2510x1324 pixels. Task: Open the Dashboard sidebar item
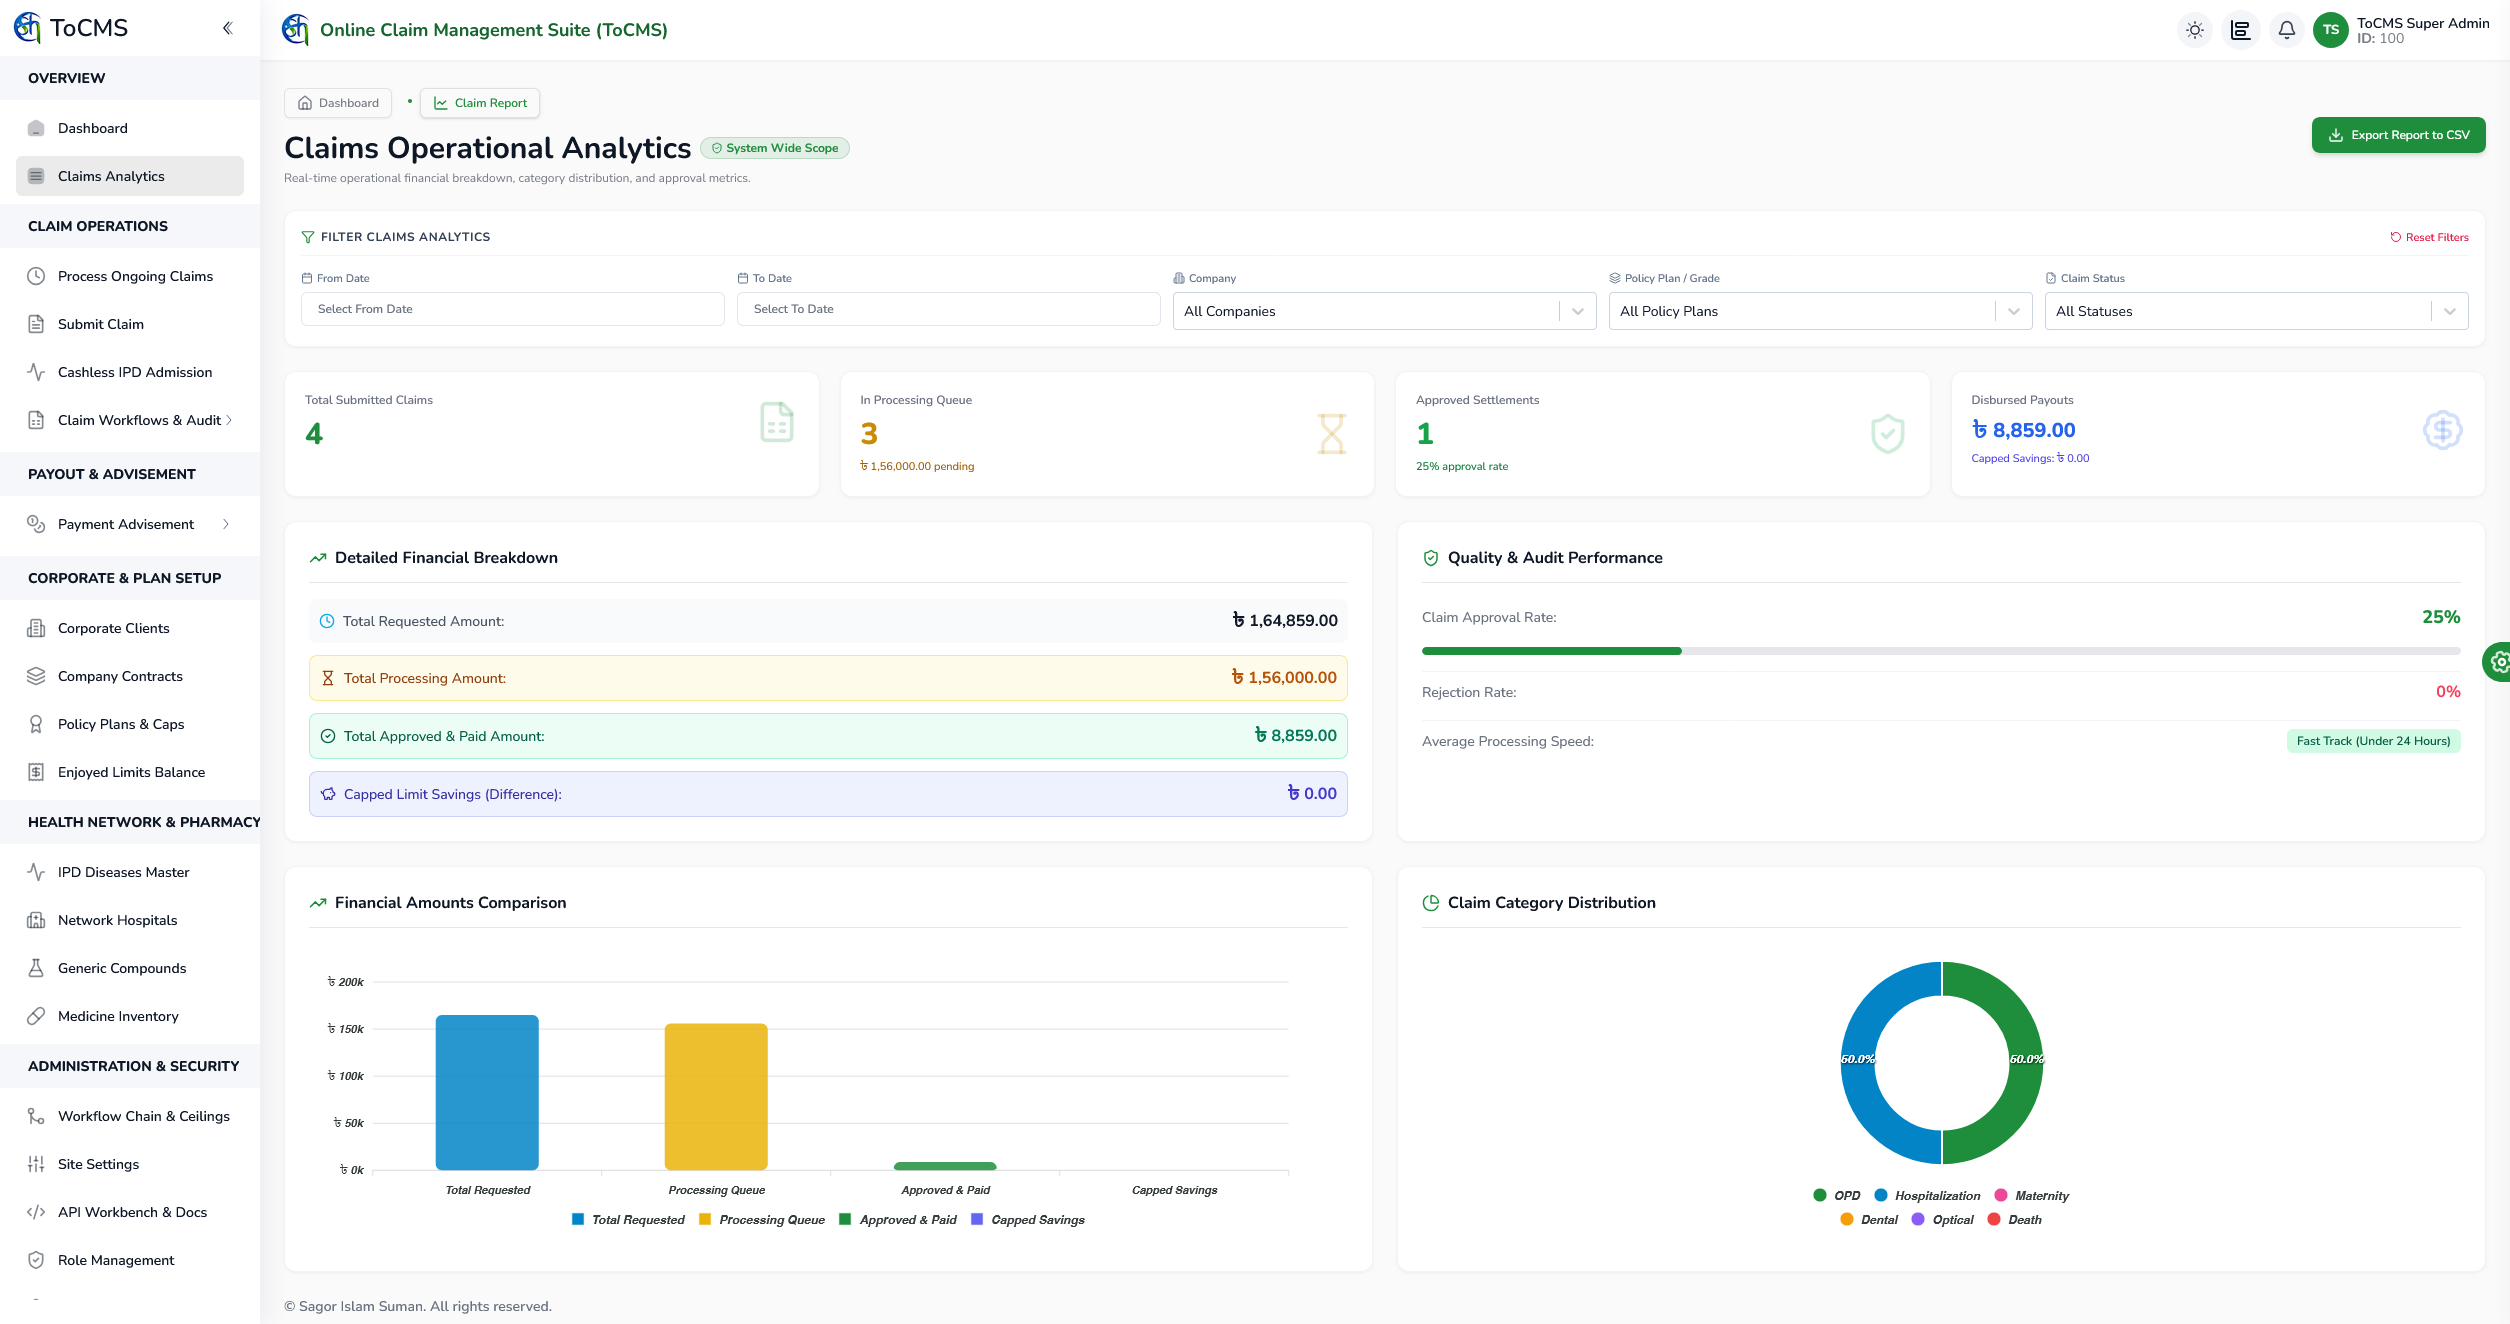(x=130, y=128)
